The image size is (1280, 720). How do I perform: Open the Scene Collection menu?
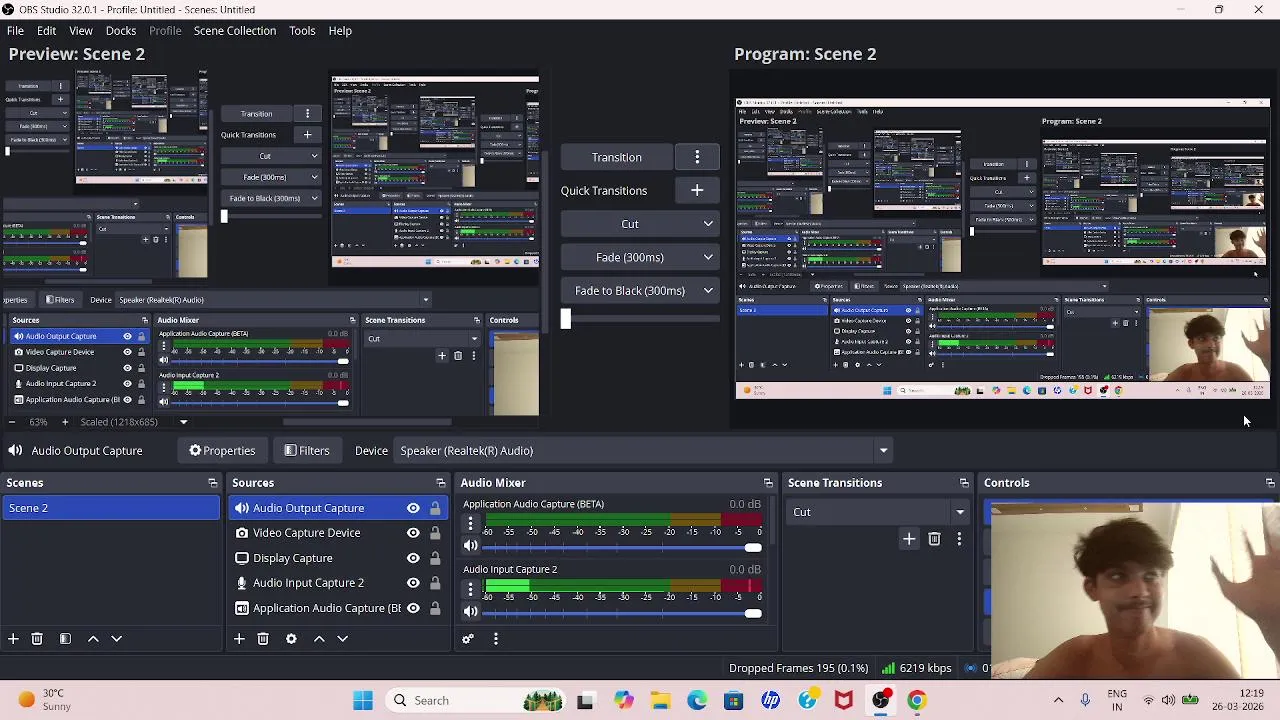click(235, 30)
